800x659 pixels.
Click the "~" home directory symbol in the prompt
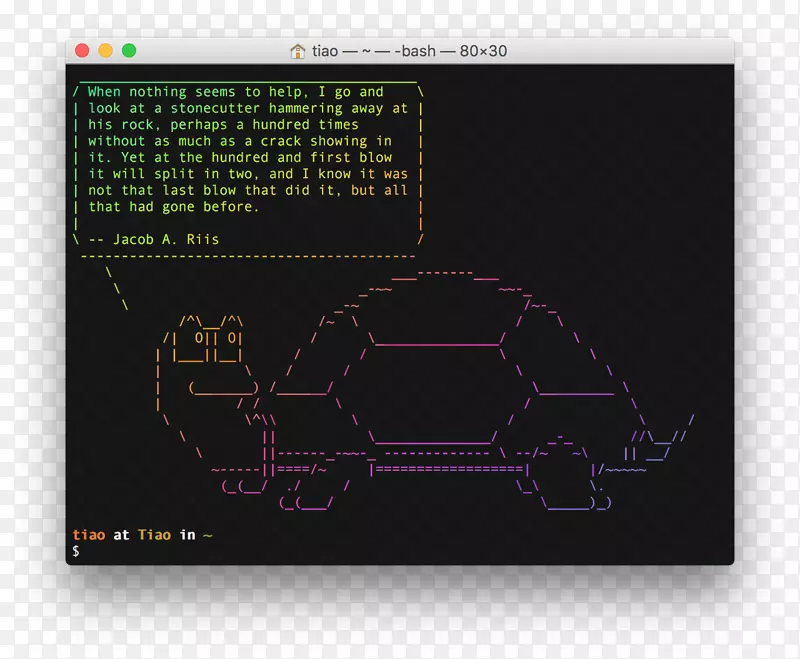(x=207, y=534)
